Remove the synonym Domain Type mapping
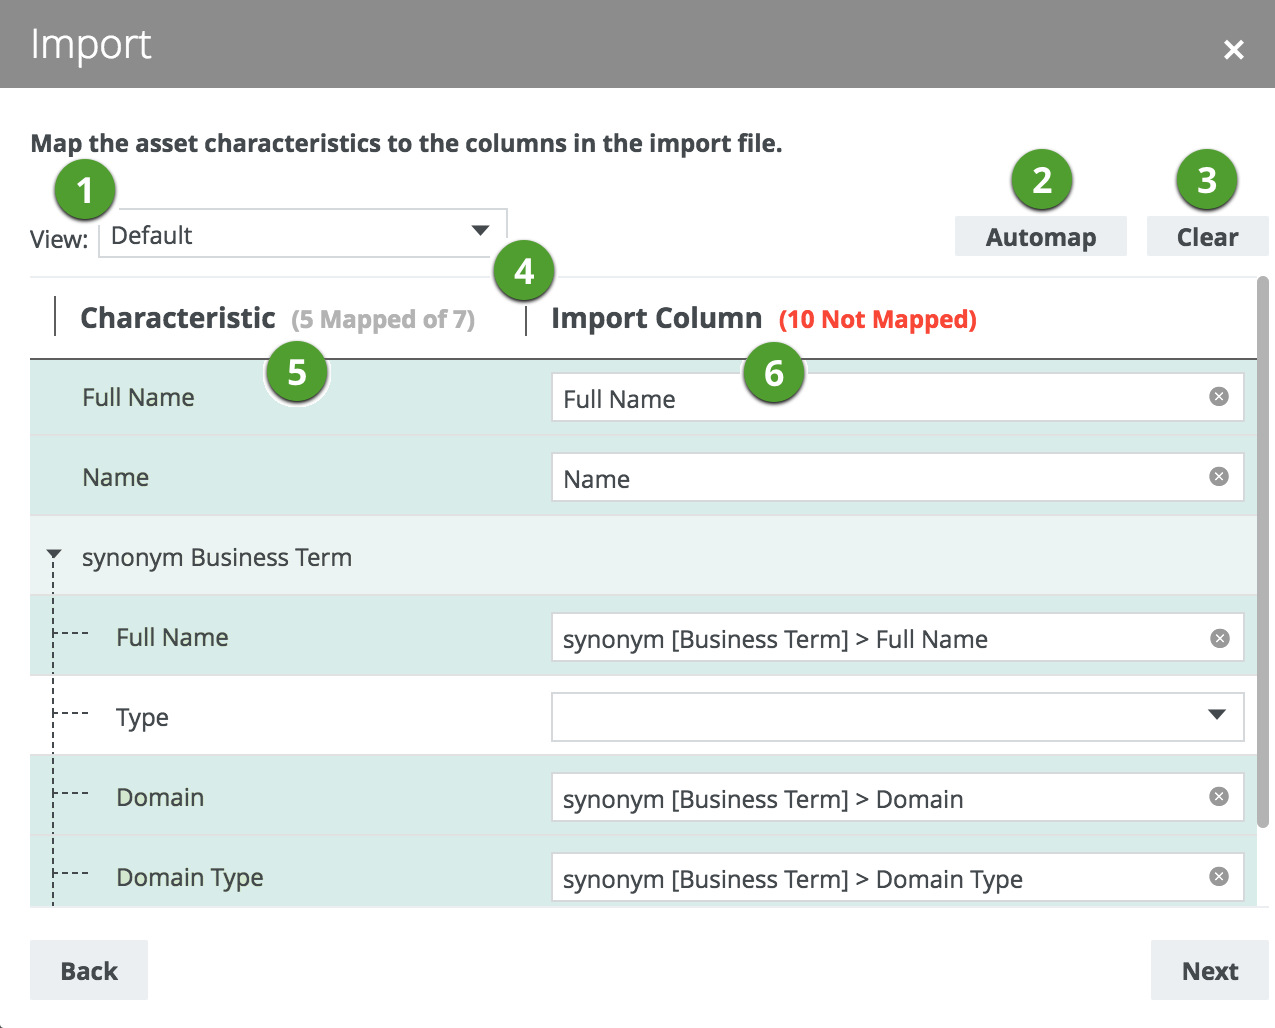Screen dimensions: 1275x1028 click(1218, 877)
